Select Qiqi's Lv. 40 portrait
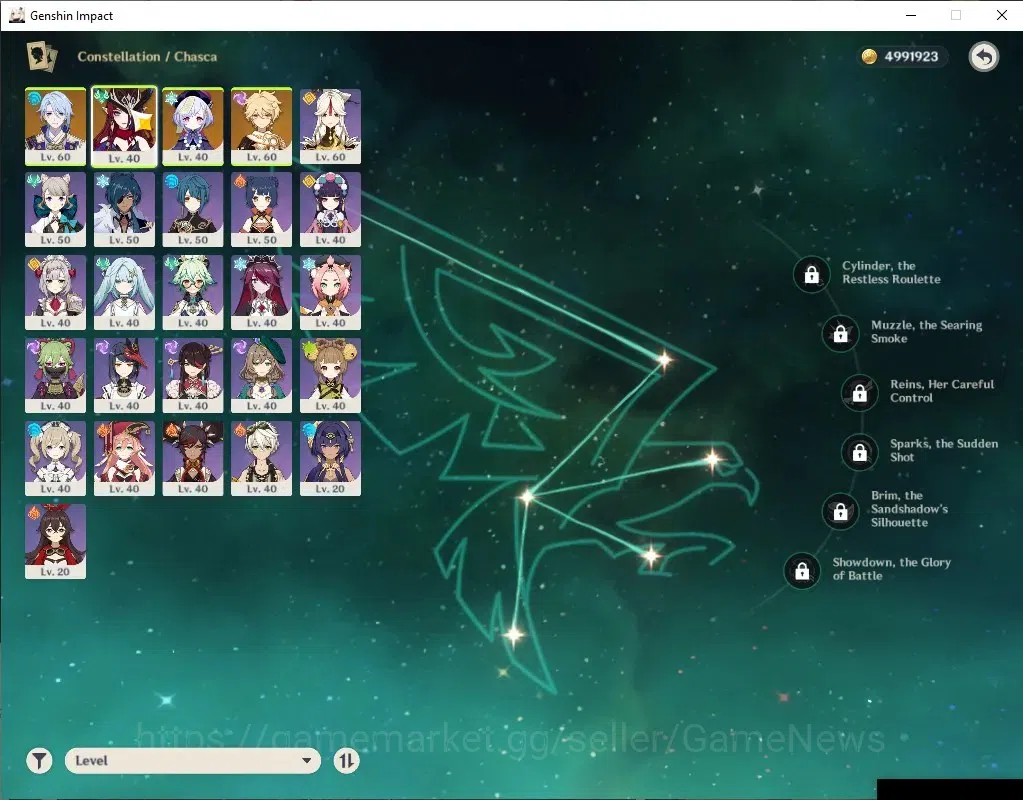1023x800 pixels. [x=193, y=127]
